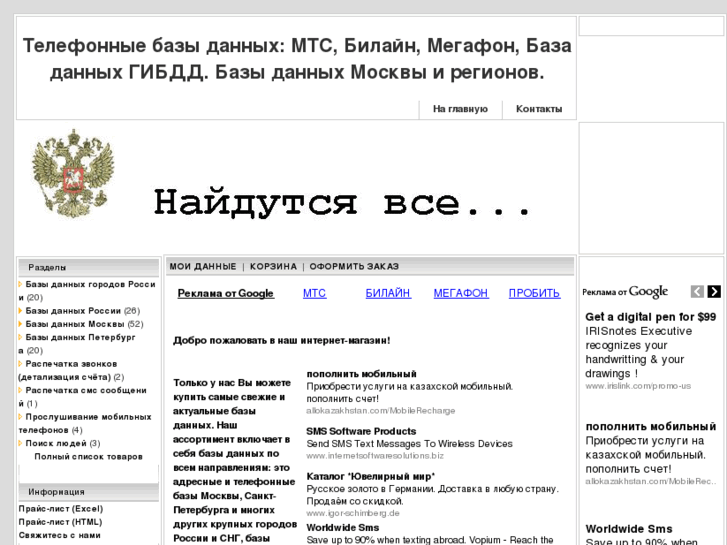Go to previous Google ad arrow
This screenshot has height=545, width=727.
697,291
